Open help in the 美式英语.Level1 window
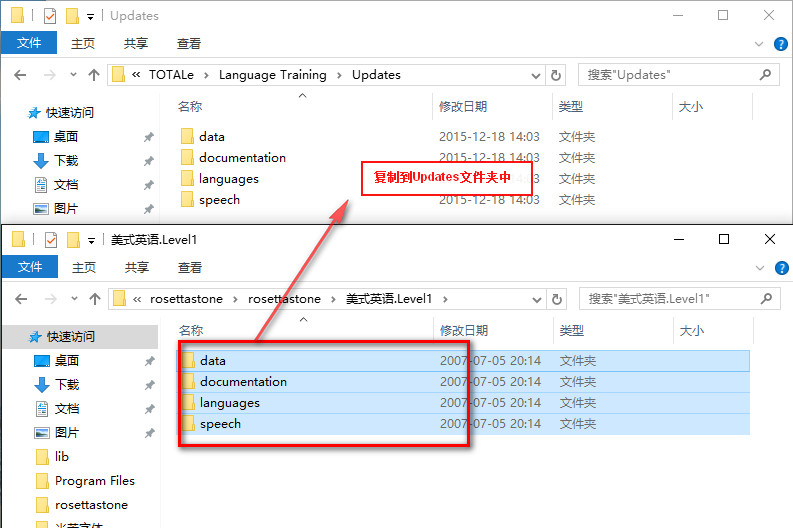This screenshot has width=793, height=528. click(782, 268)
